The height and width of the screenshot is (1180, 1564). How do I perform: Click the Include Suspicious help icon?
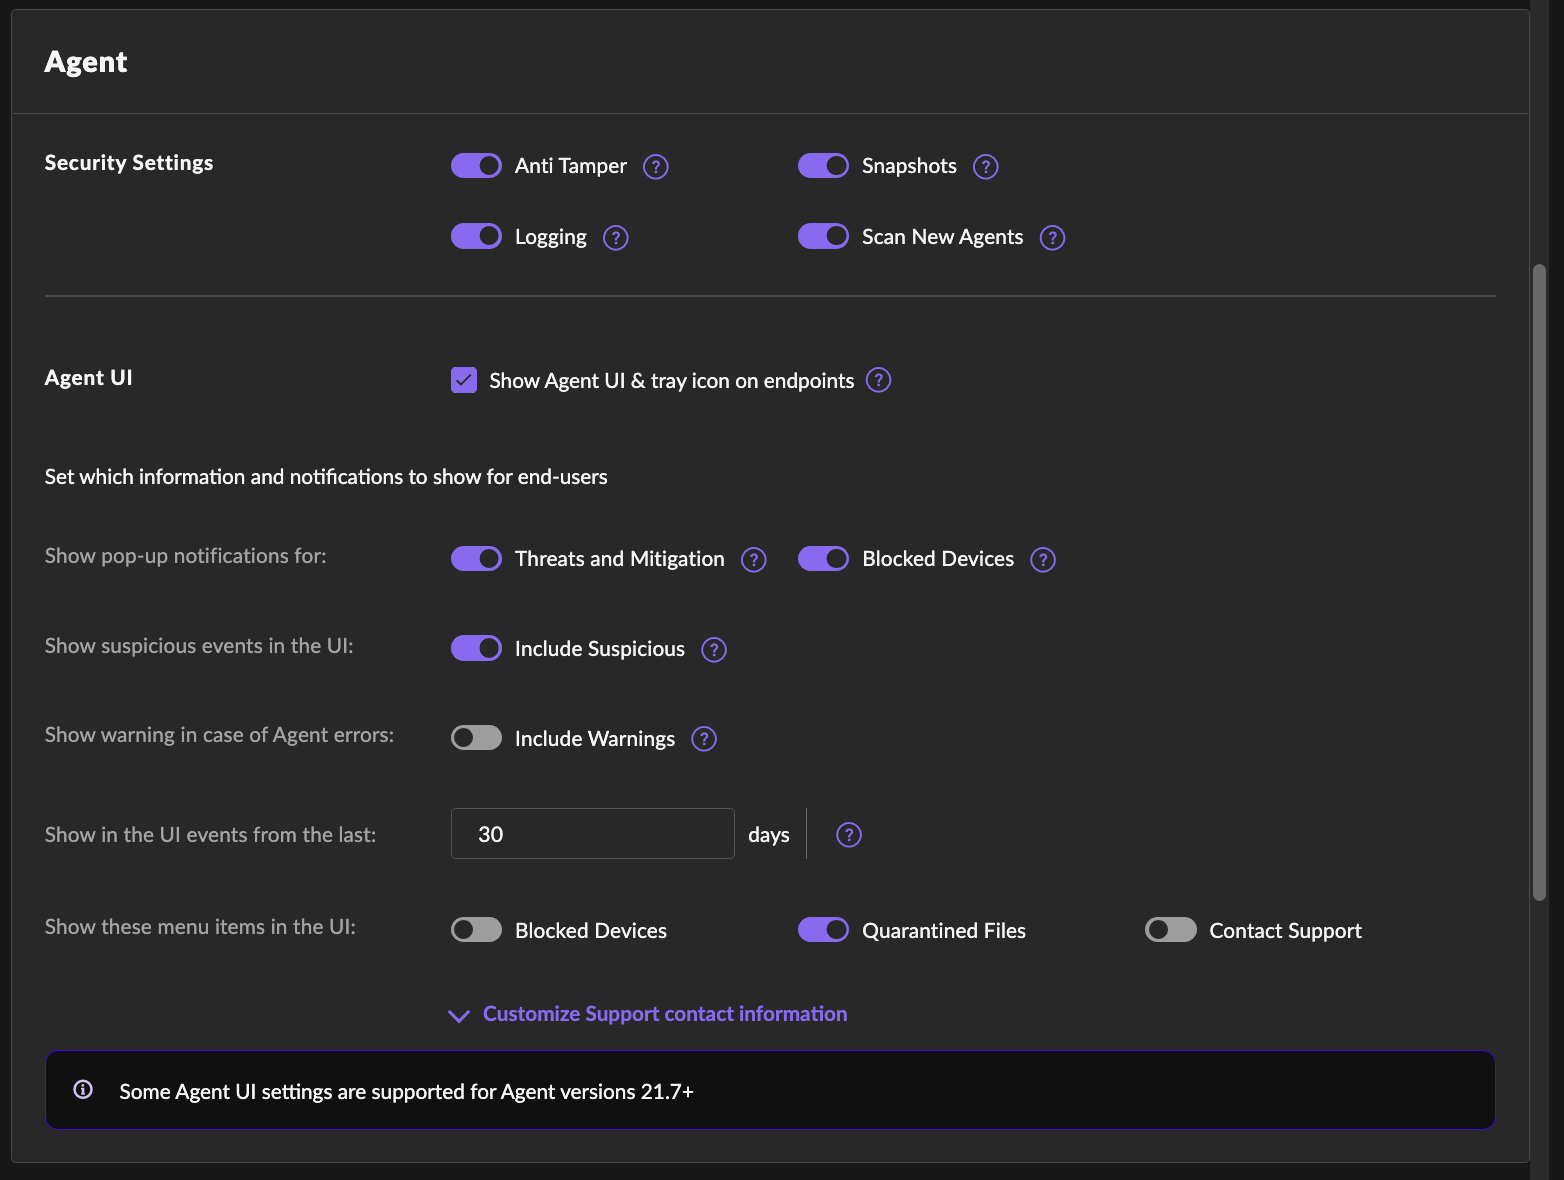713,650
